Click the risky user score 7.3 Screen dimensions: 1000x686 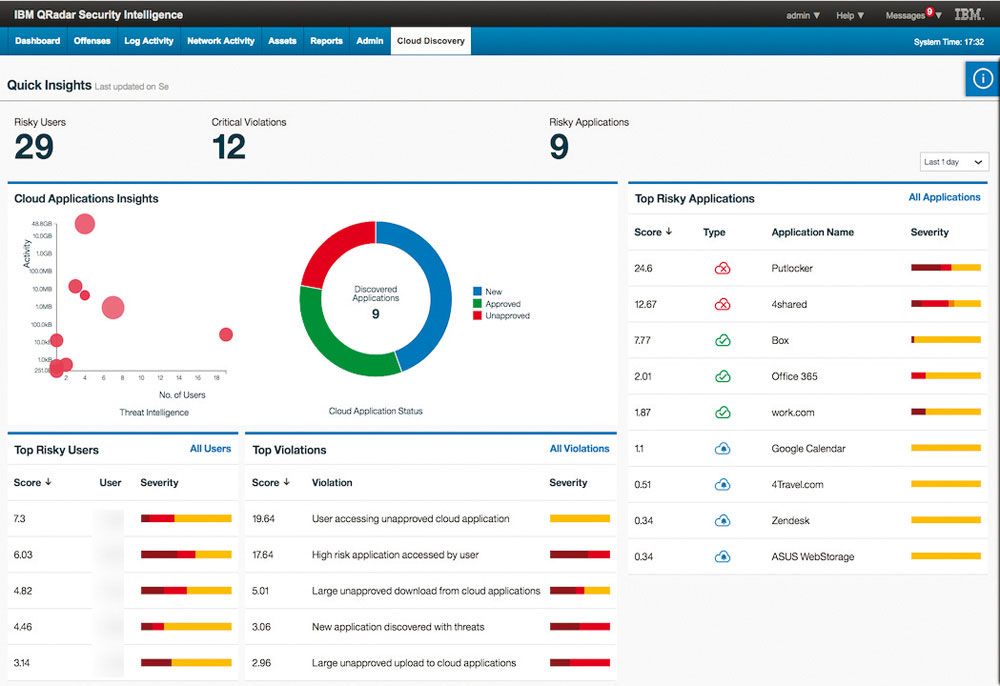[x=20, y=519]
